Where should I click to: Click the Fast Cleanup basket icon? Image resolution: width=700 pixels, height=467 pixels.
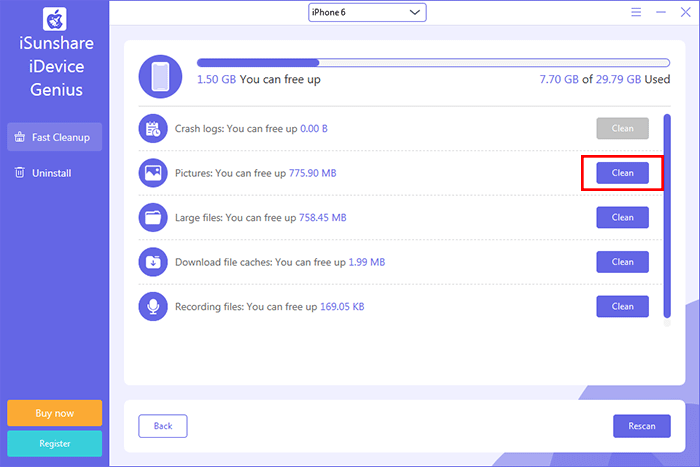[x=20, y=137]
